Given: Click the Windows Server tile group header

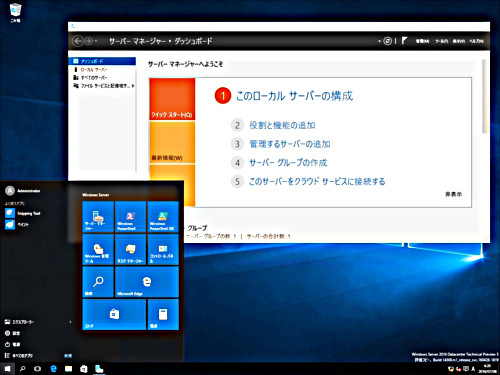Looking at the screenshot, I should click(x=96, y=195).
